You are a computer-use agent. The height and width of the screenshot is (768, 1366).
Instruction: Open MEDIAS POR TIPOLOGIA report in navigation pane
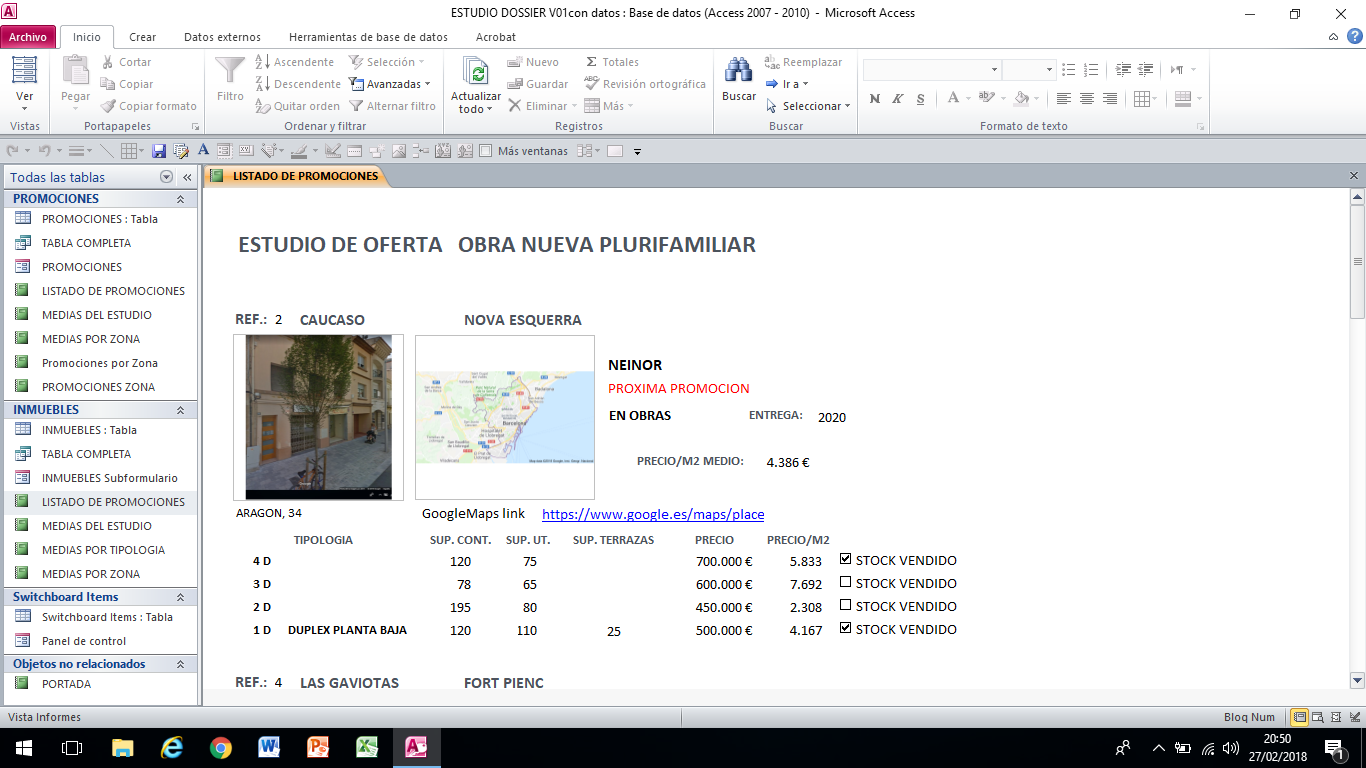(x=103, y=550)
